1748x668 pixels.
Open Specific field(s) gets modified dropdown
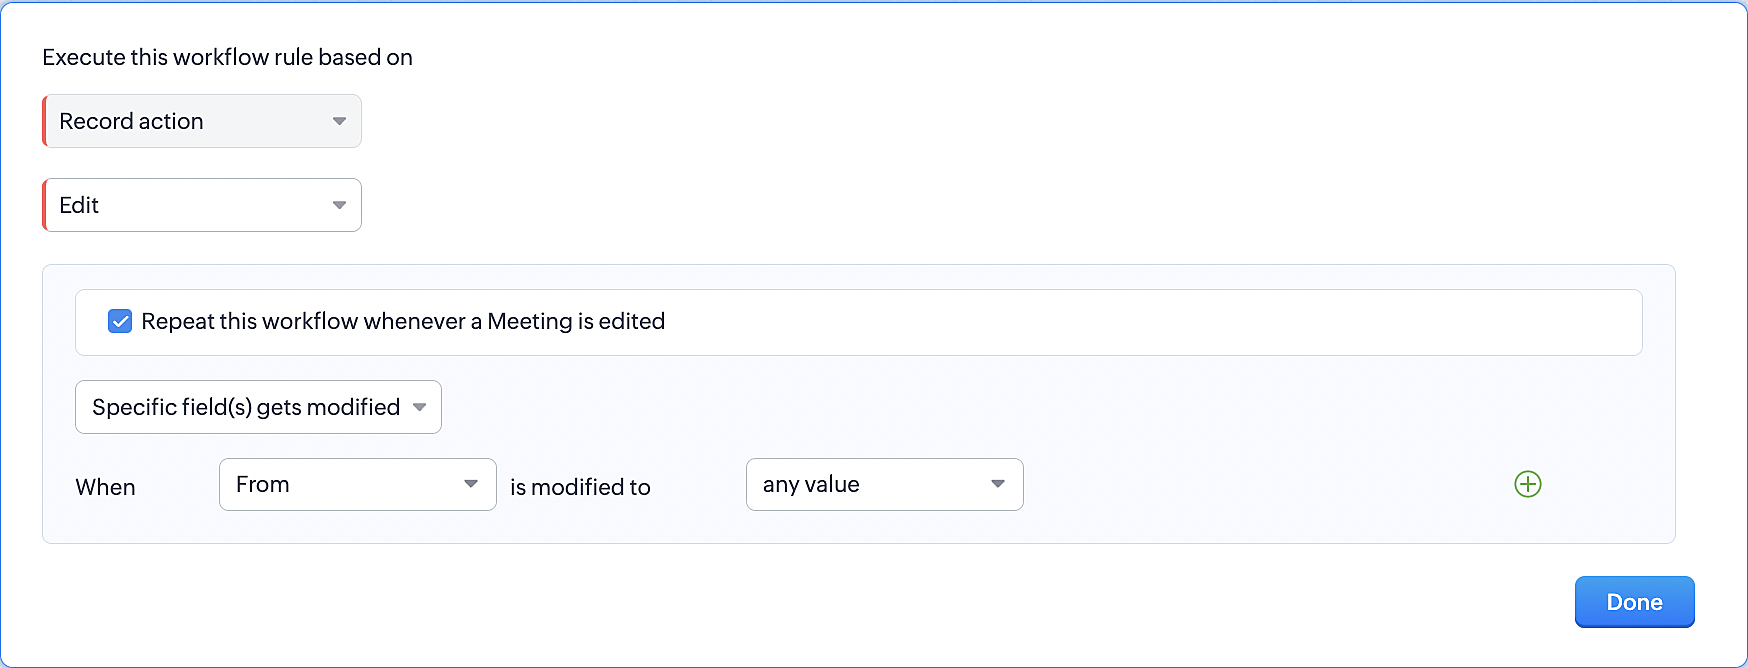(258, 407)
